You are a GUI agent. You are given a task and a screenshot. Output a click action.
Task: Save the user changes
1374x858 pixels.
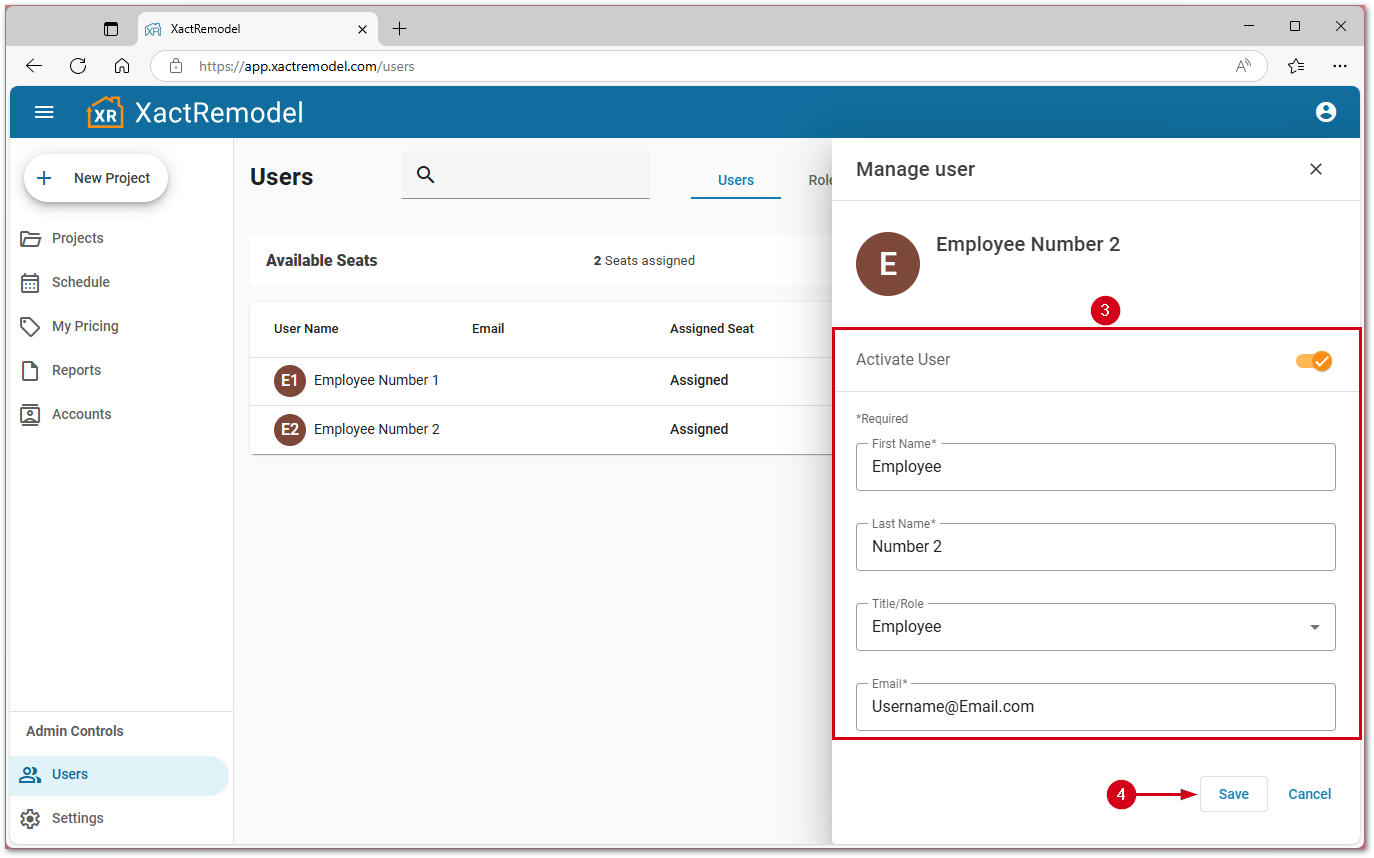point(1233,794)
